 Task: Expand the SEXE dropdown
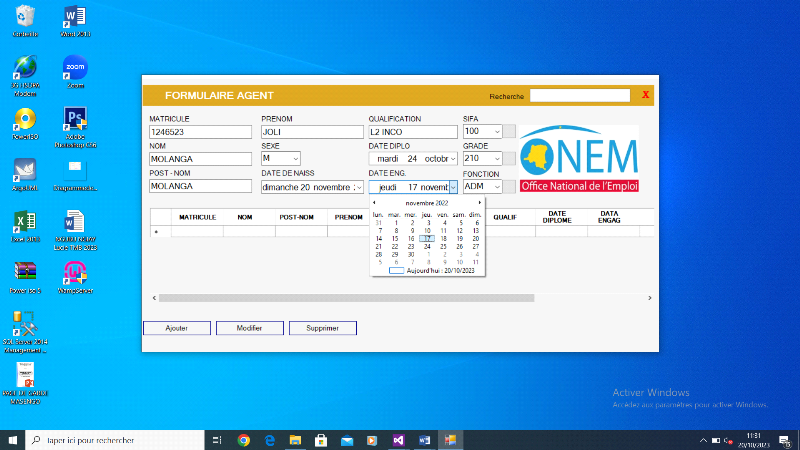[296, 158]
